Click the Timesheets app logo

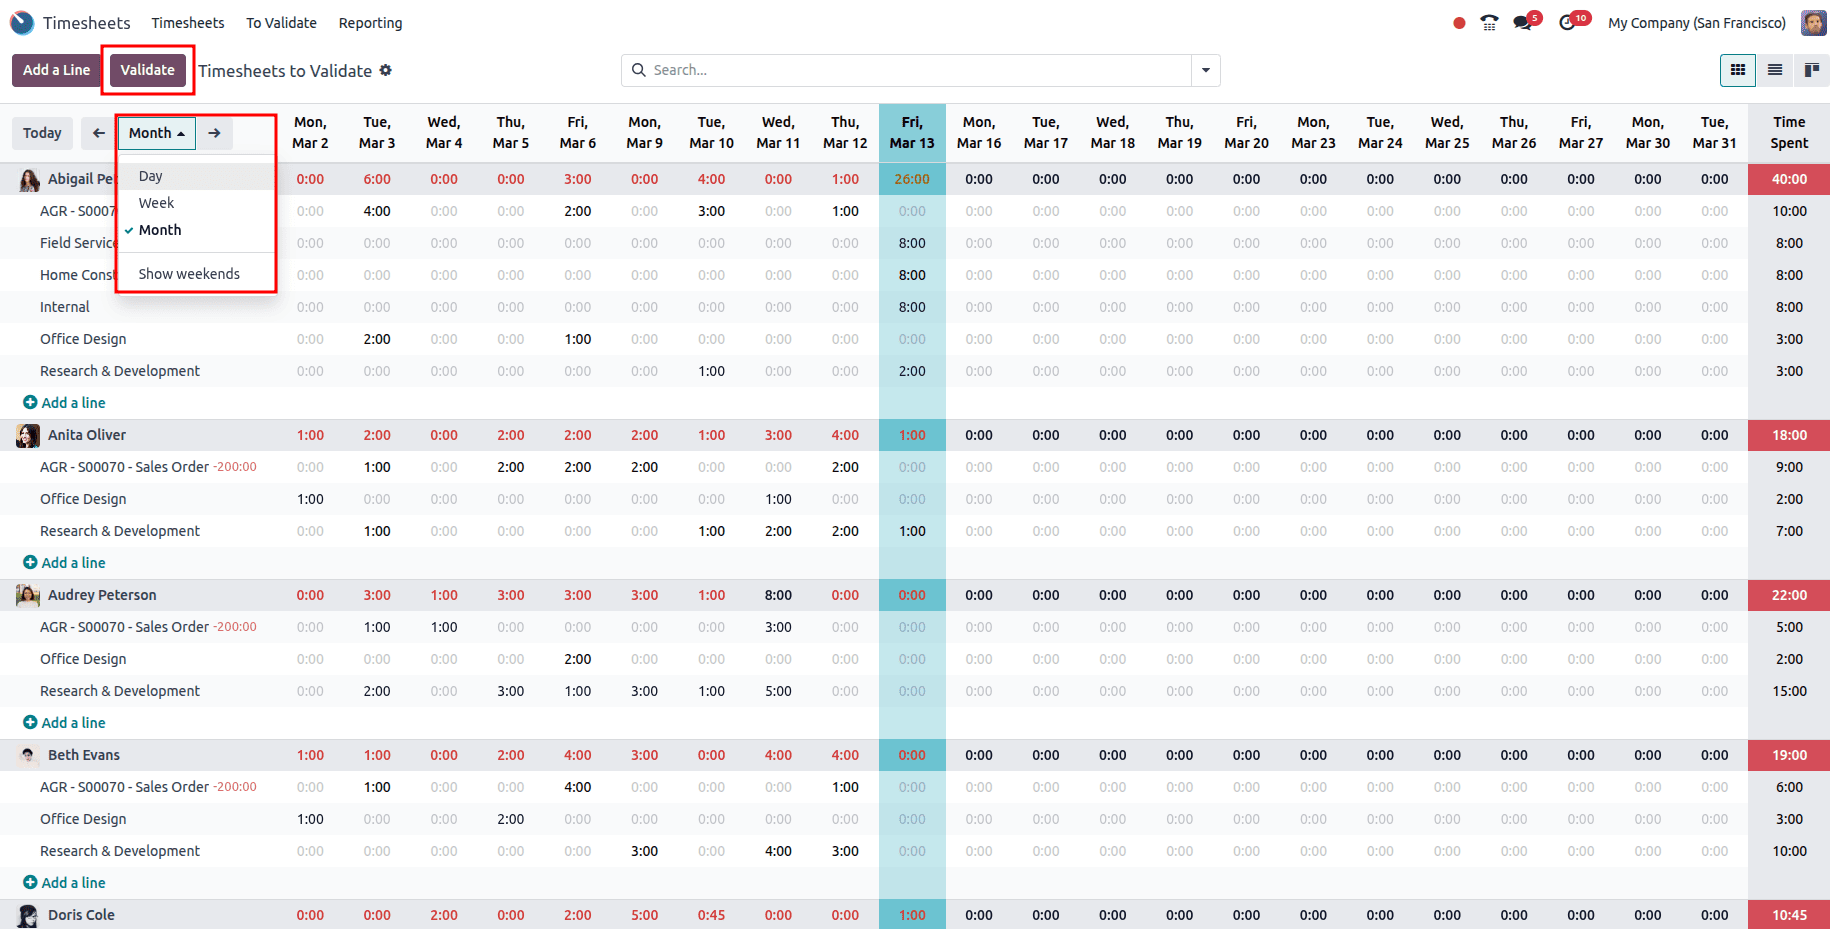click(x=21, y=22)
